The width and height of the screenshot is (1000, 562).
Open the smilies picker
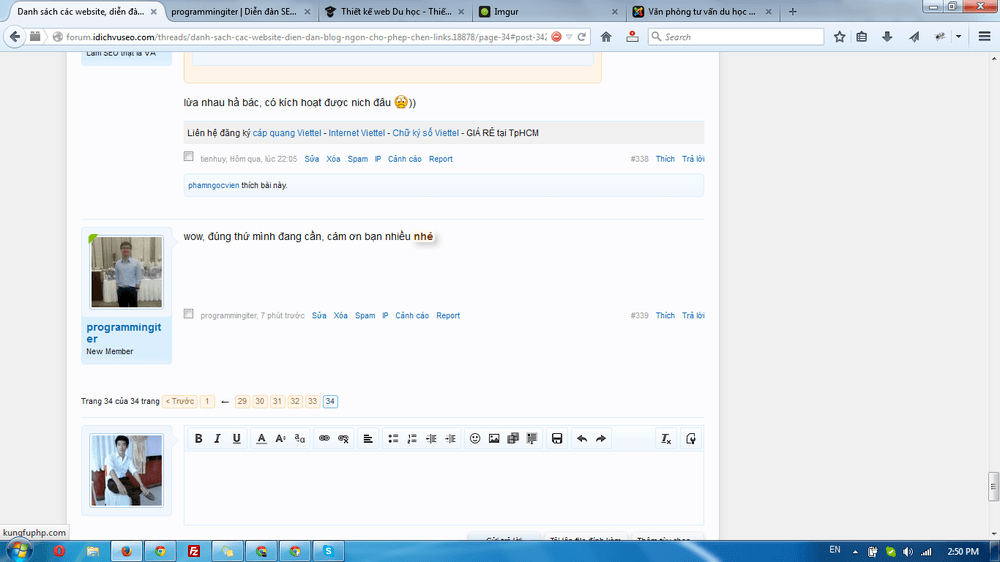coord(474,438)
